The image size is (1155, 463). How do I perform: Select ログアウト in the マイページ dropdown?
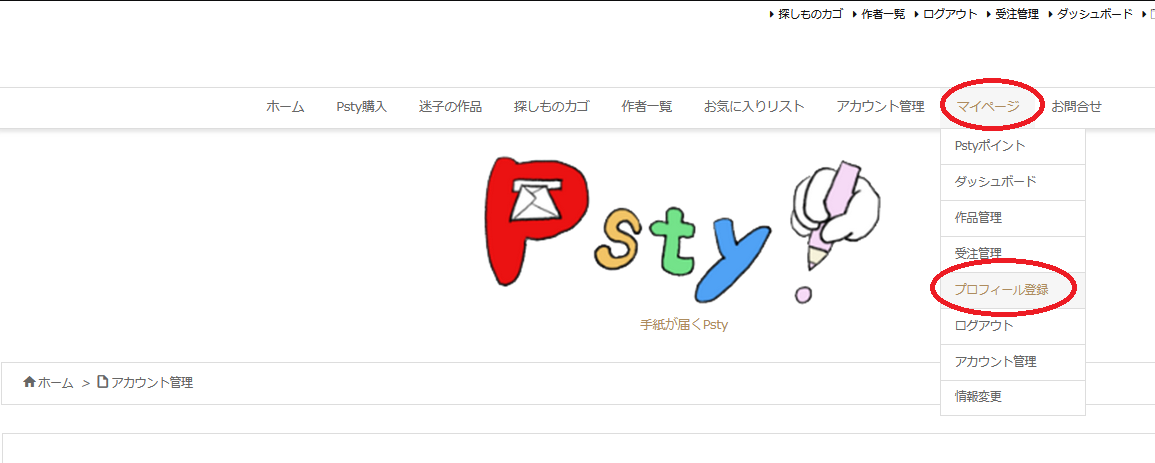[x=1013, y=326]
